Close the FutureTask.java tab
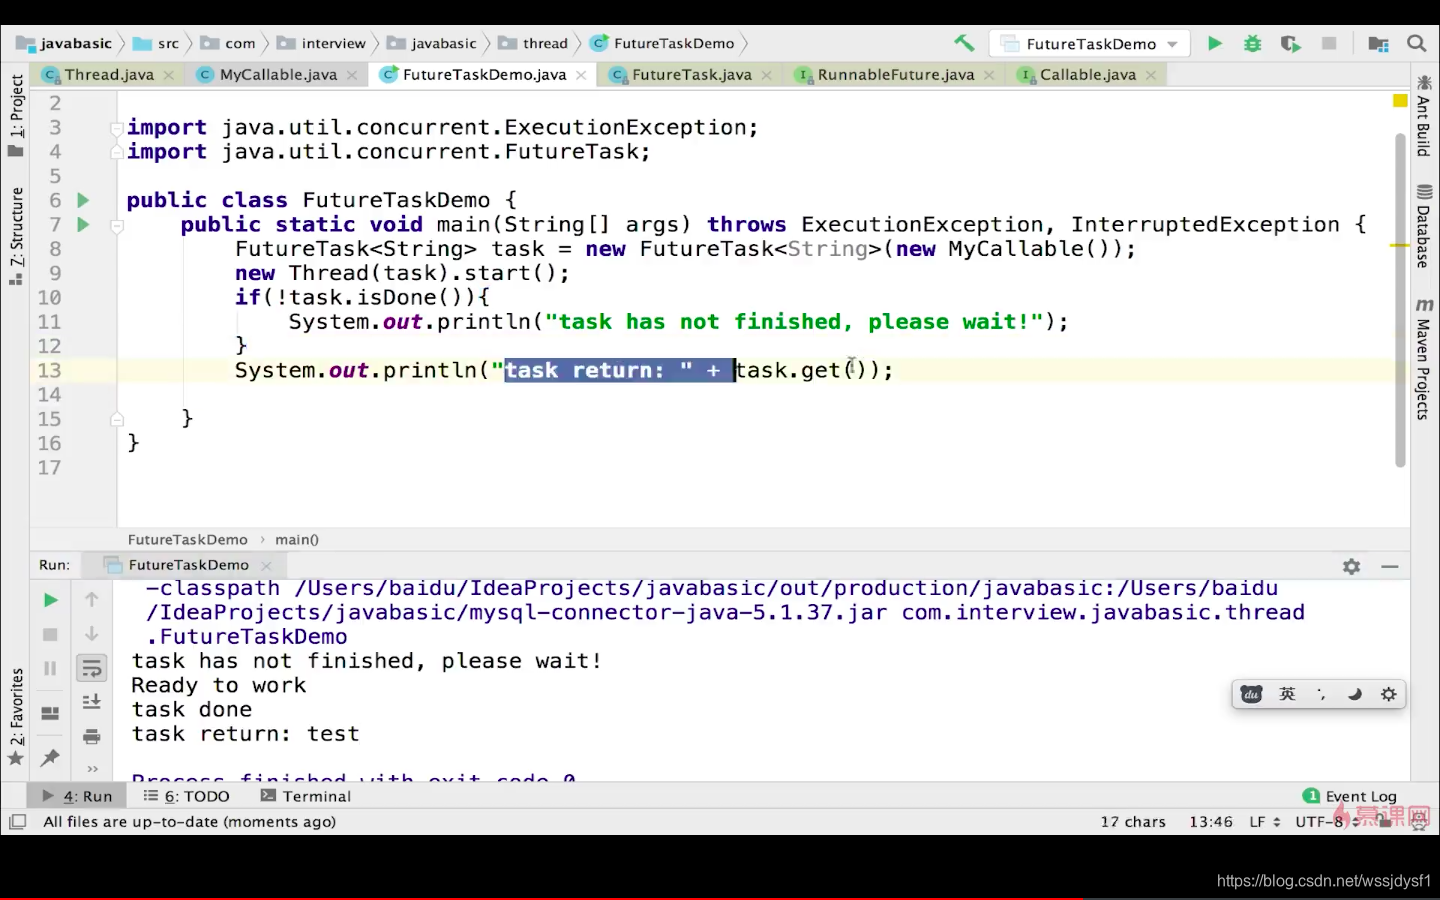 (x=766, y=75)
